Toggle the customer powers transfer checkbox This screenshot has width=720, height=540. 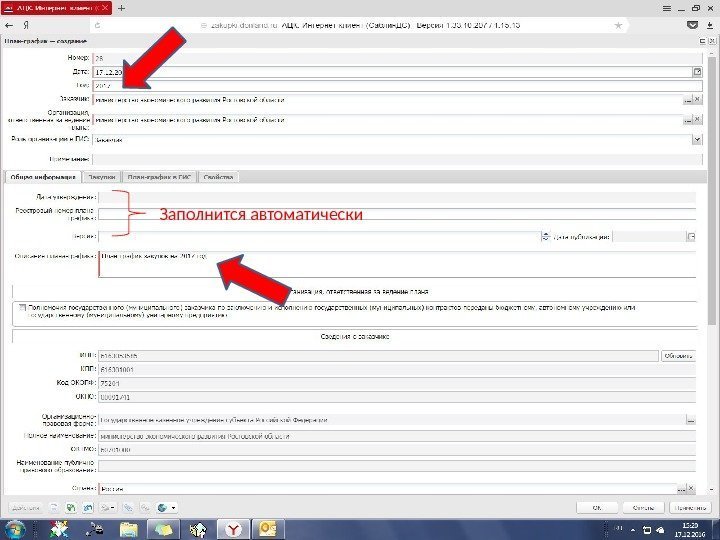click(22, 308)
